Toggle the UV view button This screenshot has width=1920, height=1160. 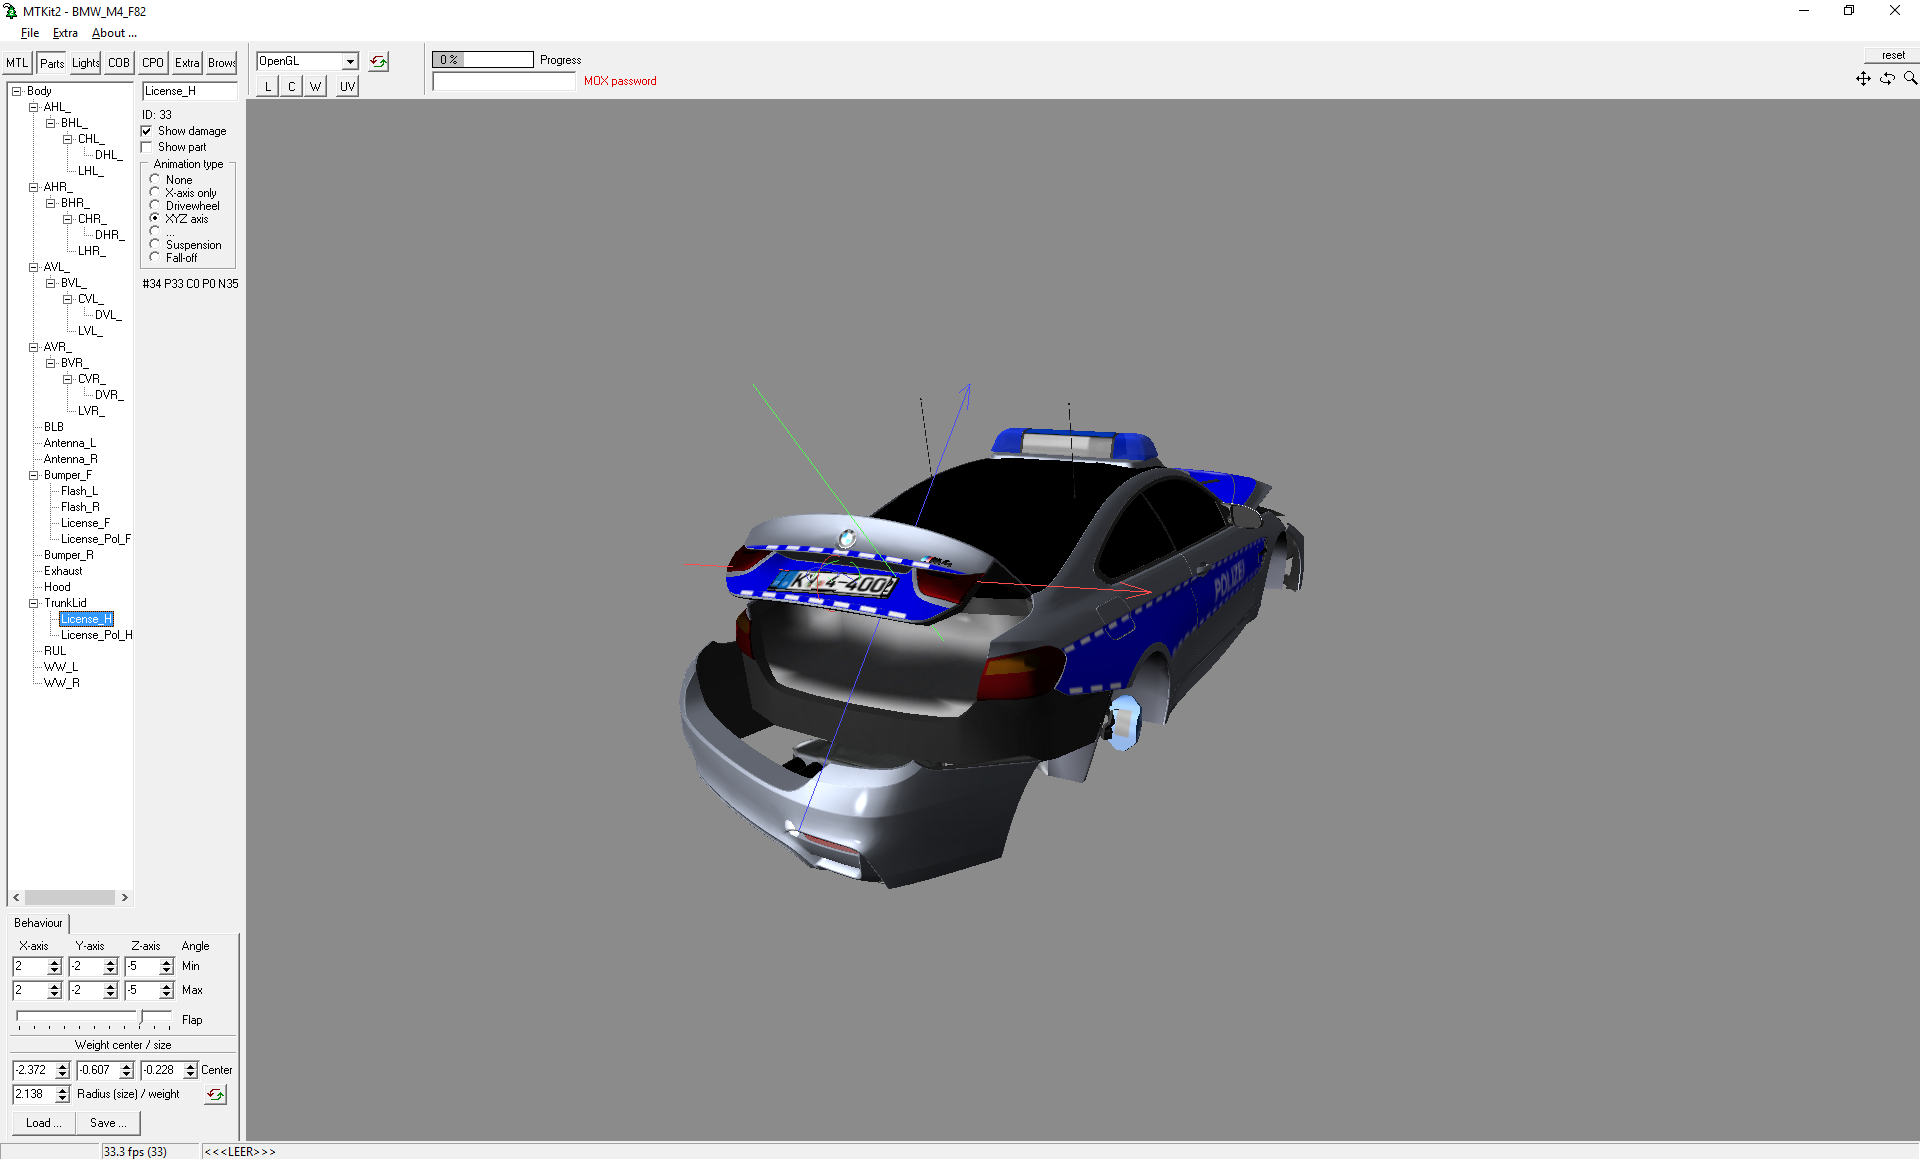[x=347, y=87]
